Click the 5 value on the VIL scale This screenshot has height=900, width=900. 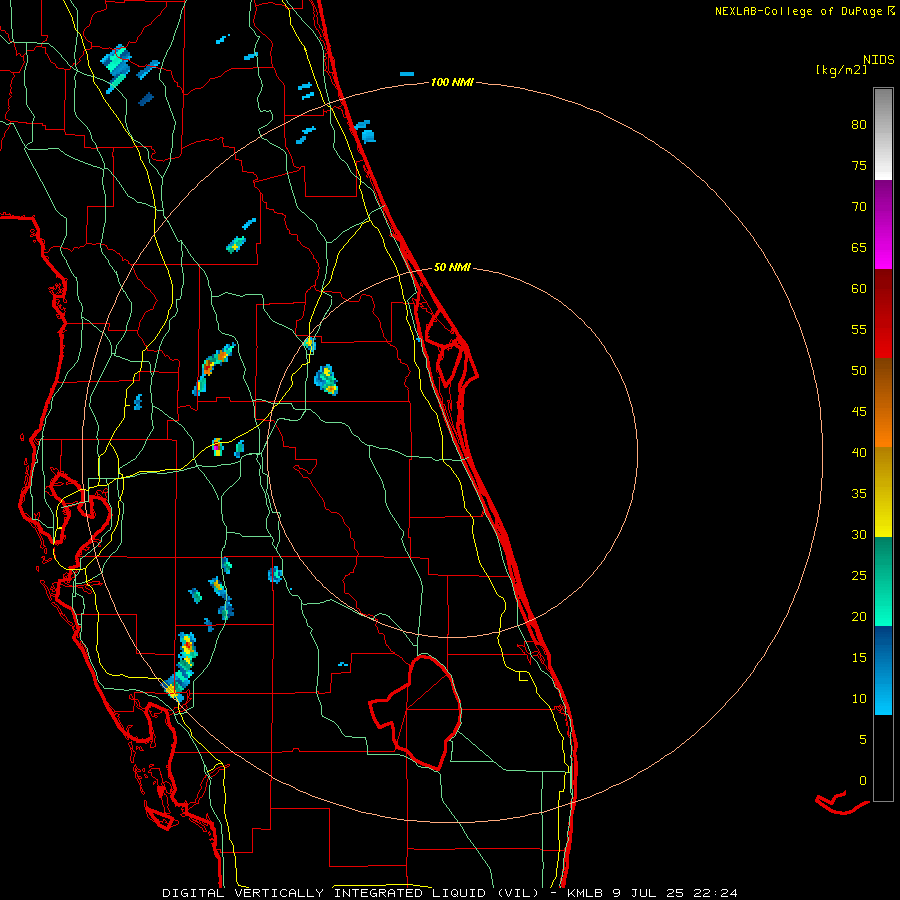863,740
